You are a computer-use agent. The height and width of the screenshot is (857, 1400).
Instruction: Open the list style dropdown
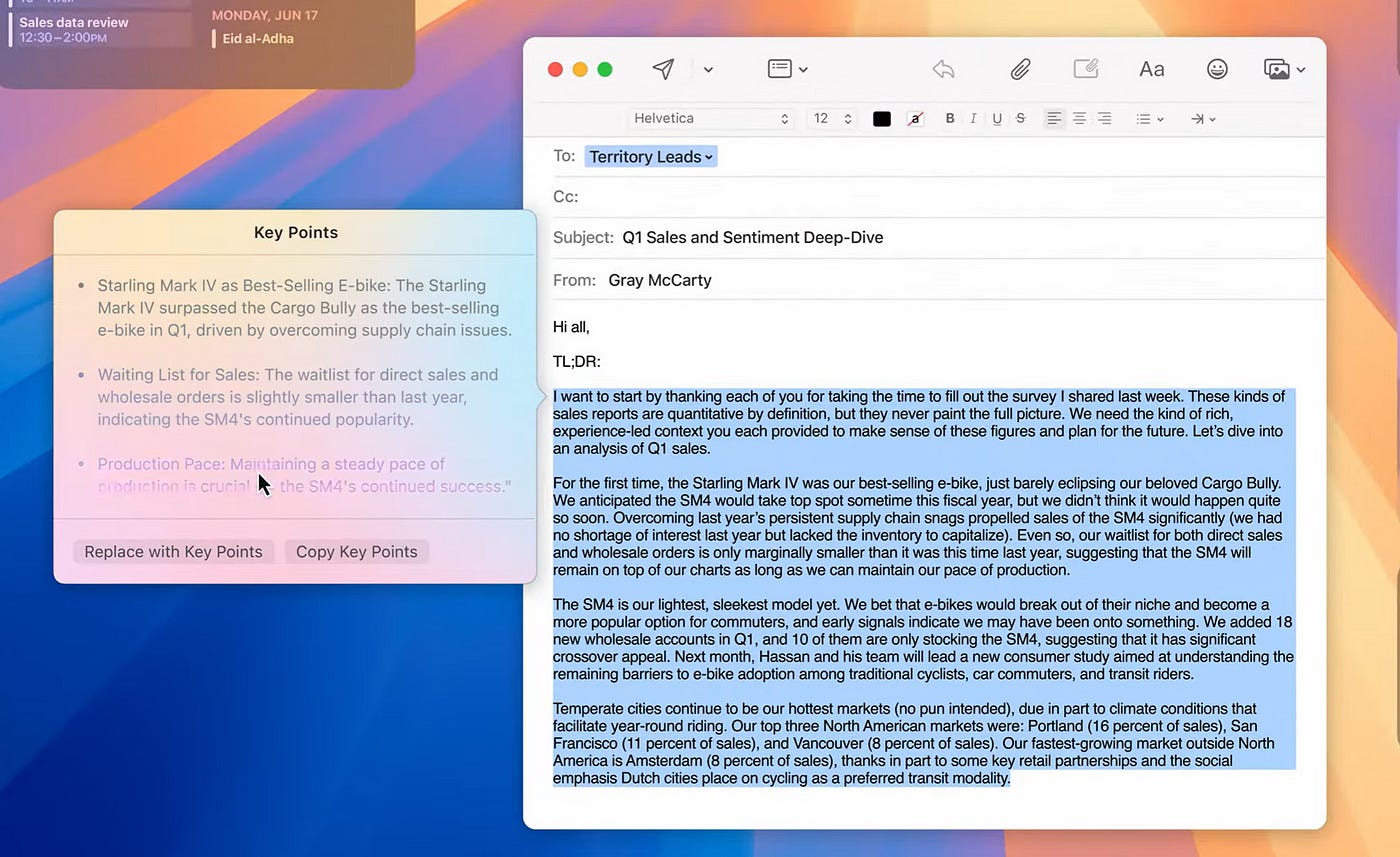(x=1150, y=118)
